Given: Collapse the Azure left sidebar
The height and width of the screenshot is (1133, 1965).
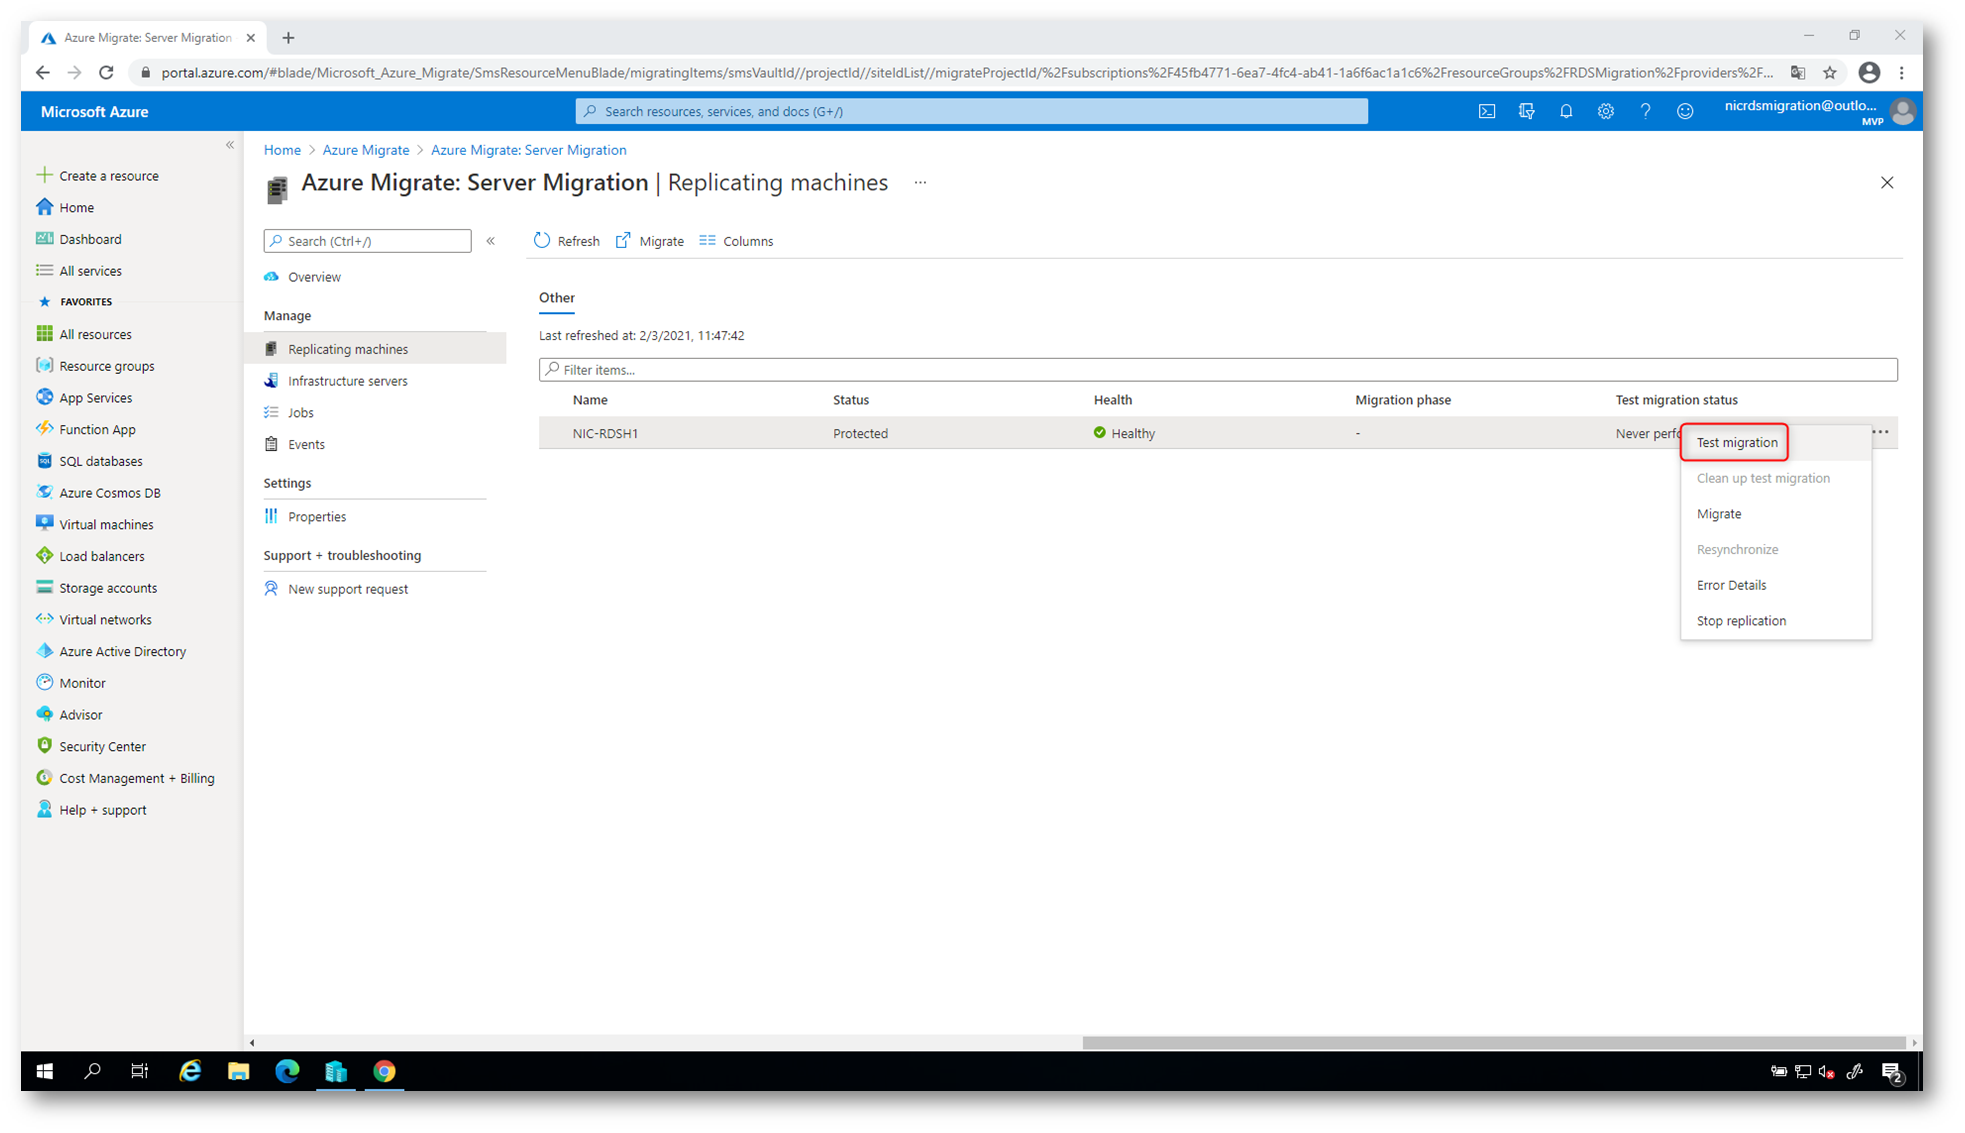Looking at the screenshot, I should (230, 145).
